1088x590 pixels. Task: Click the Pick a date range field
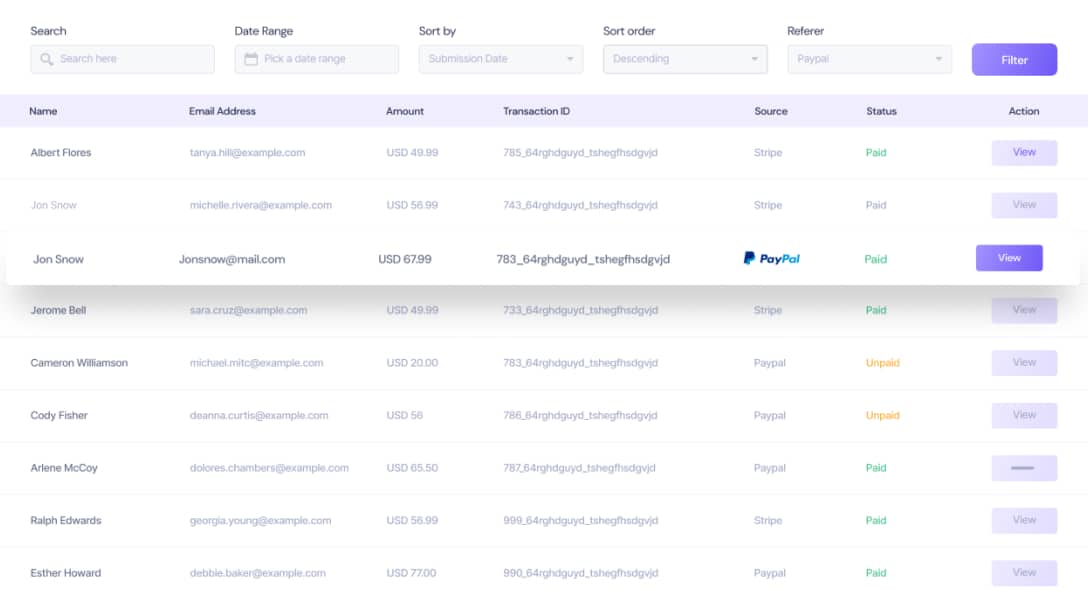(316, 59)
